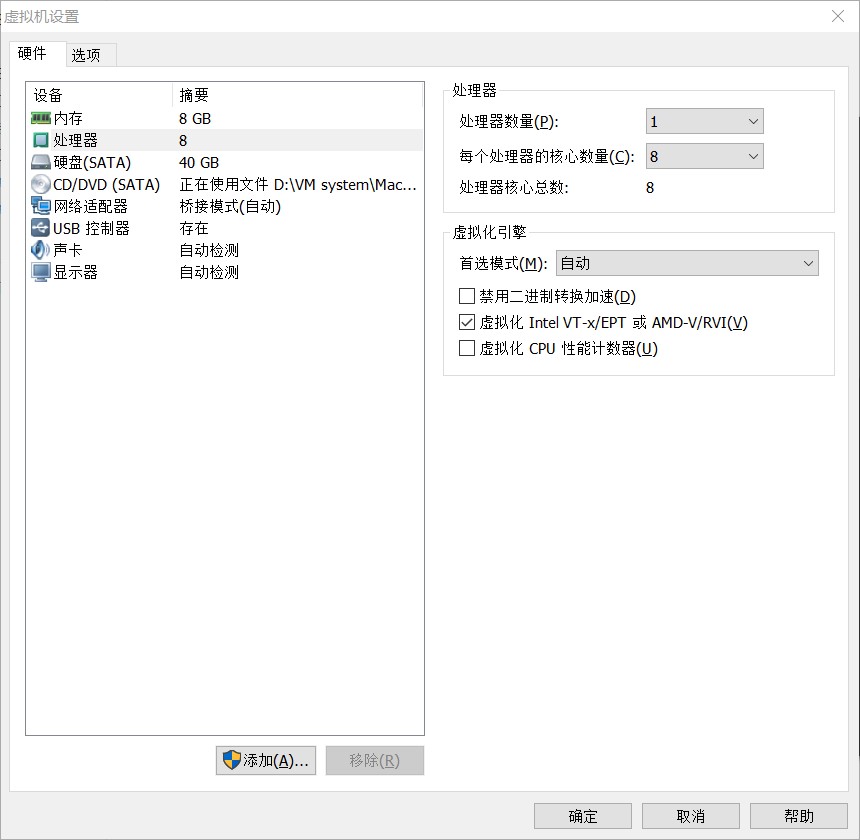This screenshot has width=860, height=840.
Task: Select the 内存 row label
Action: tap(68, 118)
